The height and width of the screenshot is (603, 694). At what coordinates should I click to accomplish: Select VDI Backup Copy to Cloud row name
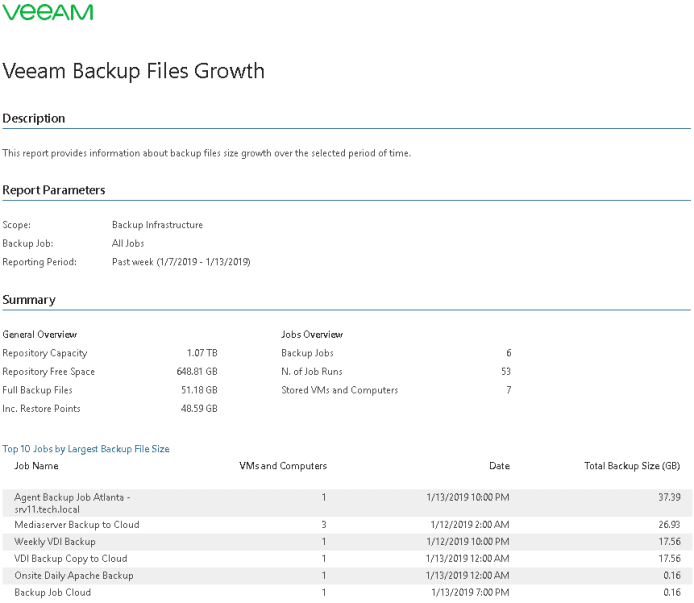click(71, 559)
